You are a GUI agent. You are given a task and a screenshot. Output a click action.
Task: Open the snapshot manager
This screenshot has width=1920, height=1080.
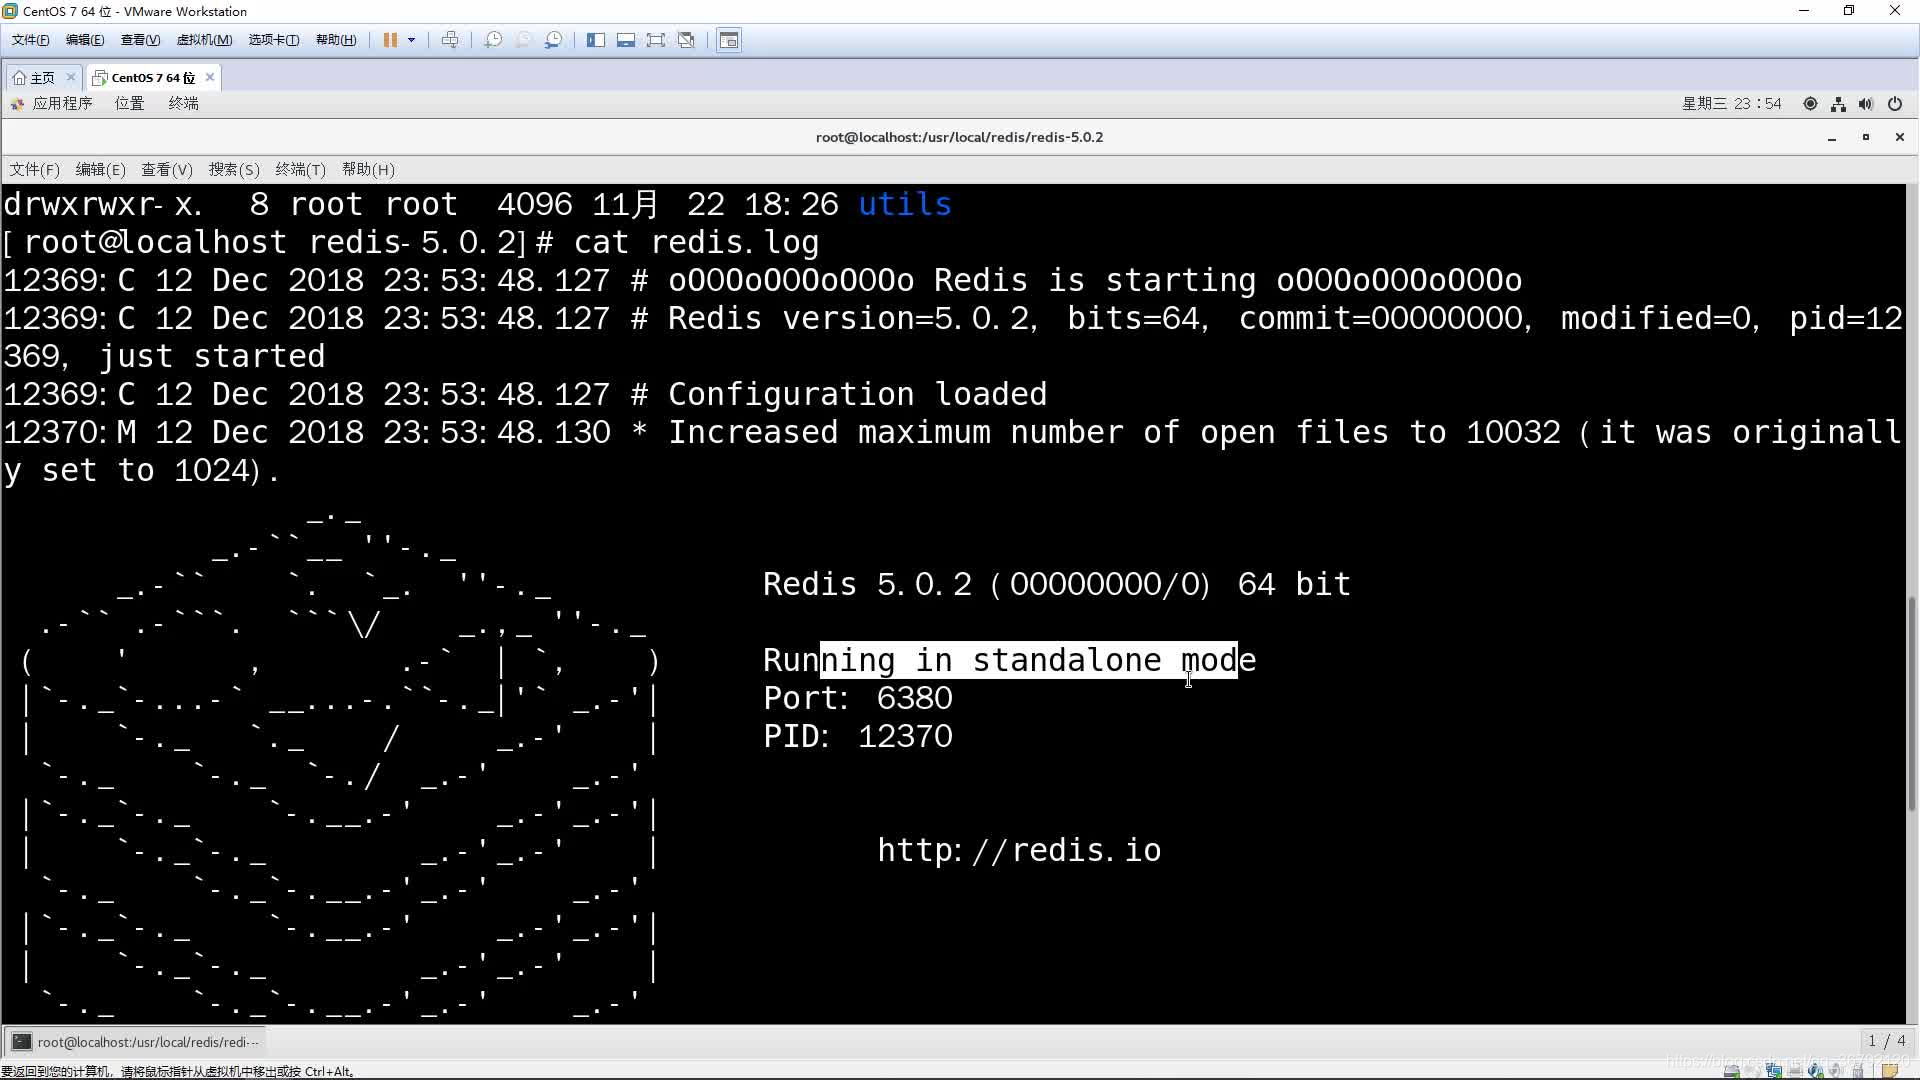553,40
